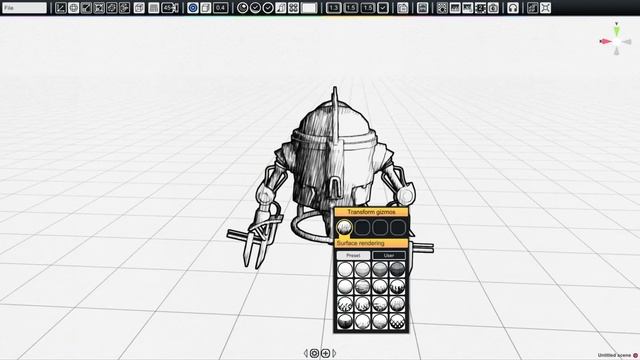Viewport: 640px width, 360px height.
Task: Click the white 3D cube icon
Action: click(139, 8)
